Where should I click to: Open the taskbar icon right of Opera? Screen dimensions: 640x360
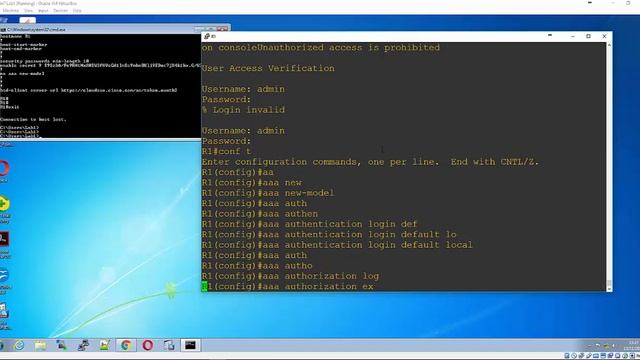point(169,345)
